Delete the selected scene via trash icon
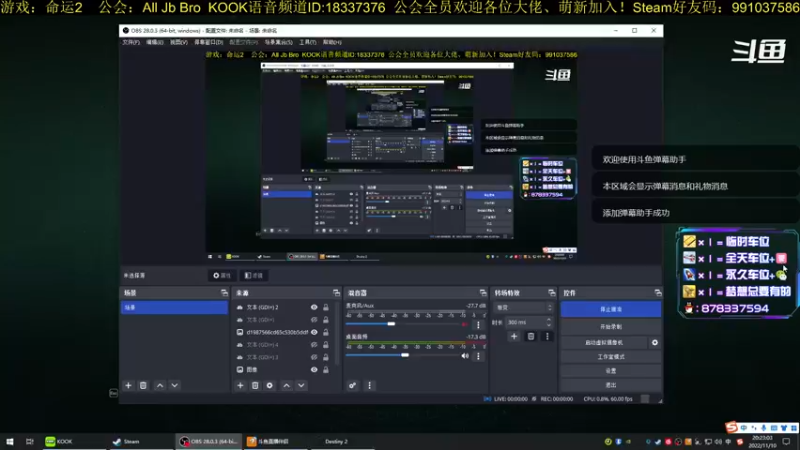Screen dimensions: 800x450 click(143, 386)
